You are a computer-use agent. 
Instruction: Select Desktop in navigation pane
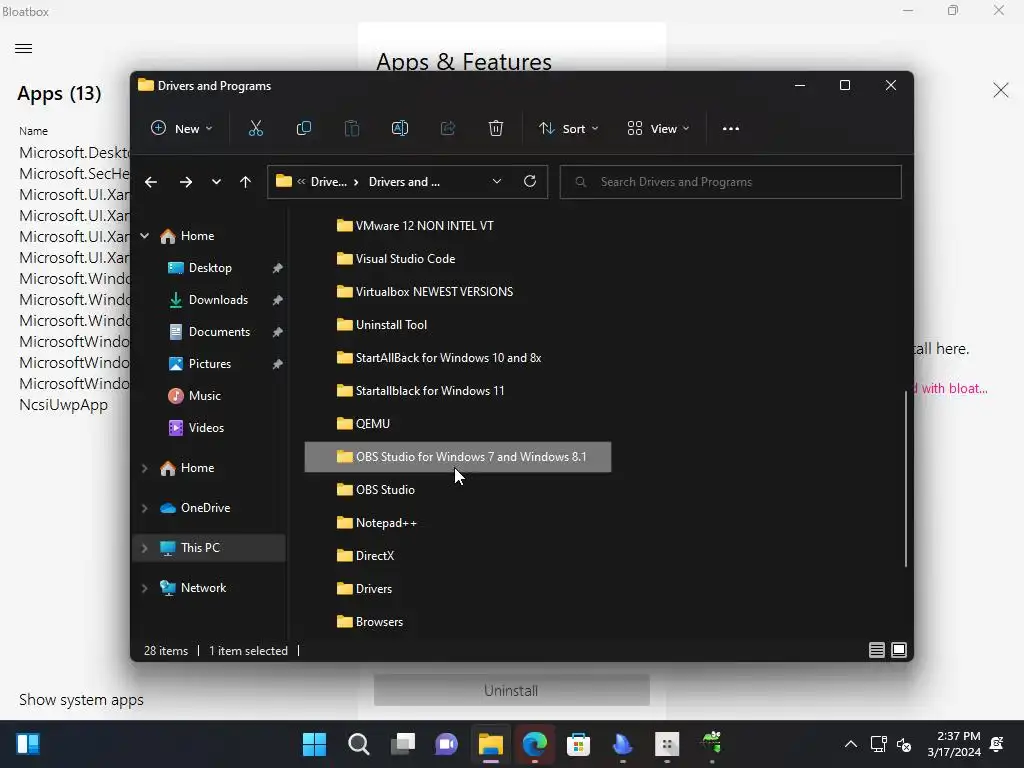point(211,268)
